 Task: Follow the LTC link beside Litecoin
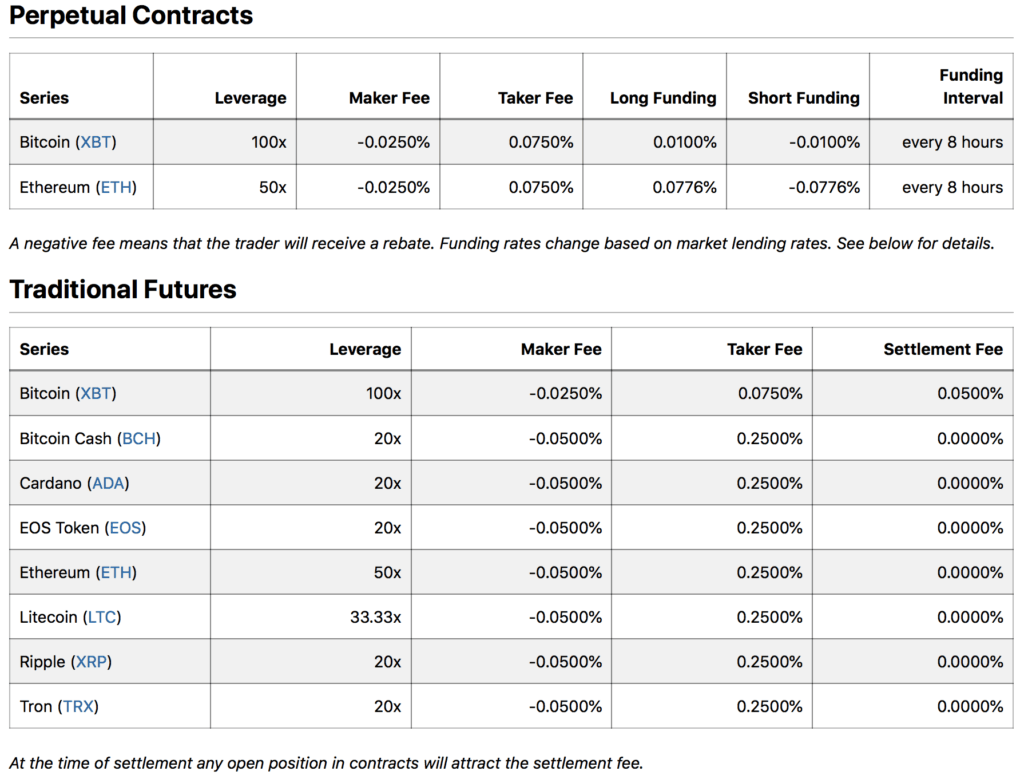[x=101, y=617]
